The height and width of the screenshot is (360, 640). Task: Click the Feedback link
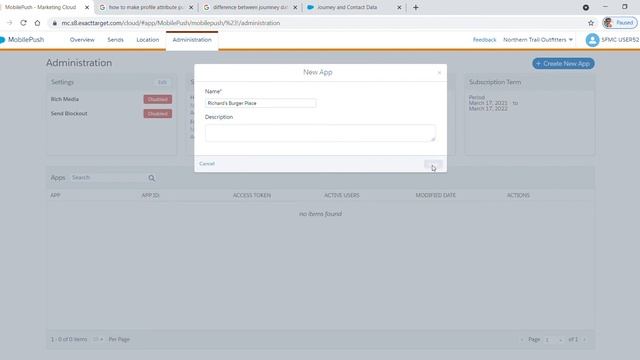coord(484,40)
